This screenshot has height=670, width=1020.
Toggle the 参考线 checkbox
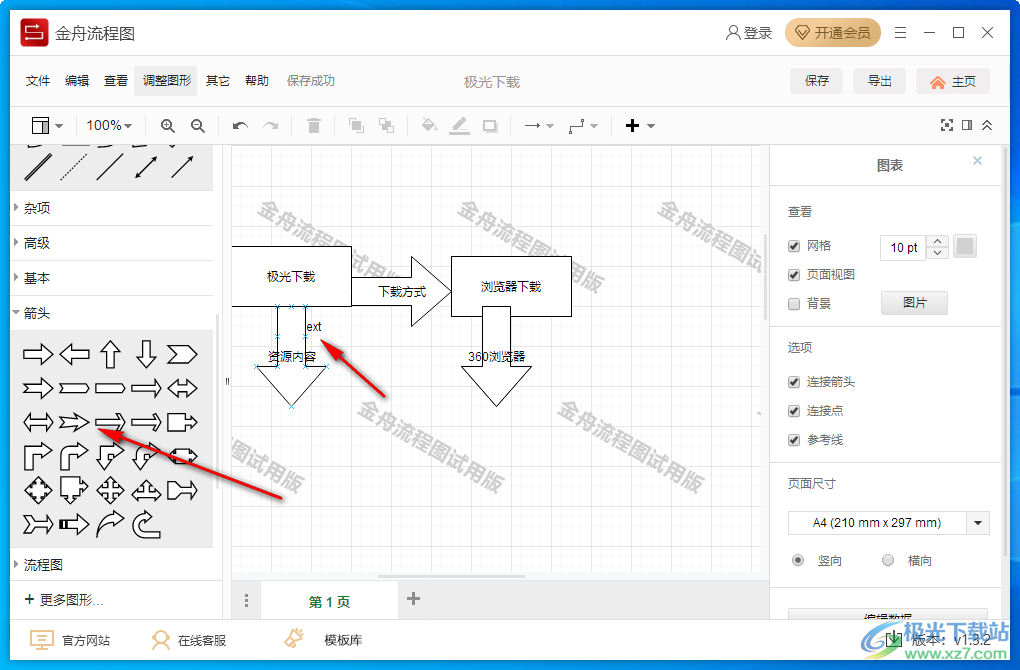click(794, 440)
